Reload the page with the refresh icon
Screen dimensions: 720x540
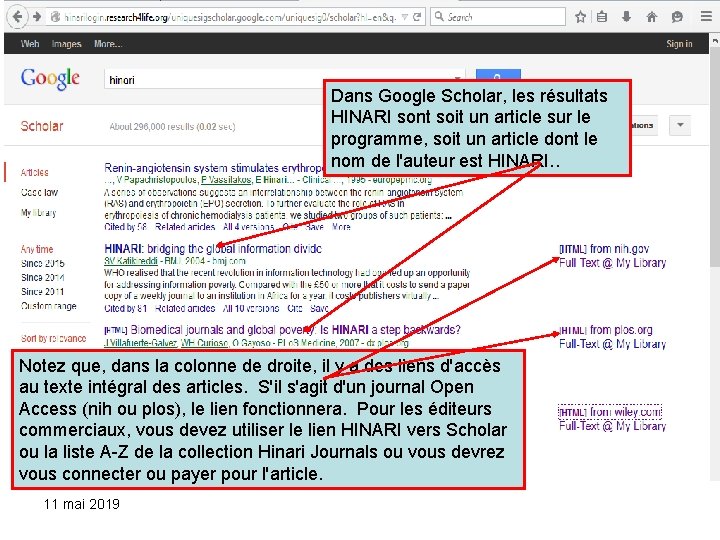(417, 17)
